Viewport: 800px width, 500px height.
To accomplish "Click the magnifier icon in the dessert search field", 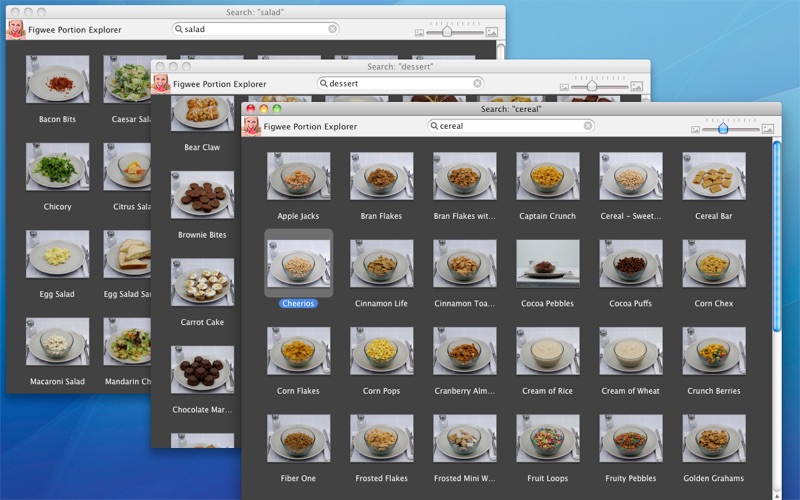I will tap(323, 83).
